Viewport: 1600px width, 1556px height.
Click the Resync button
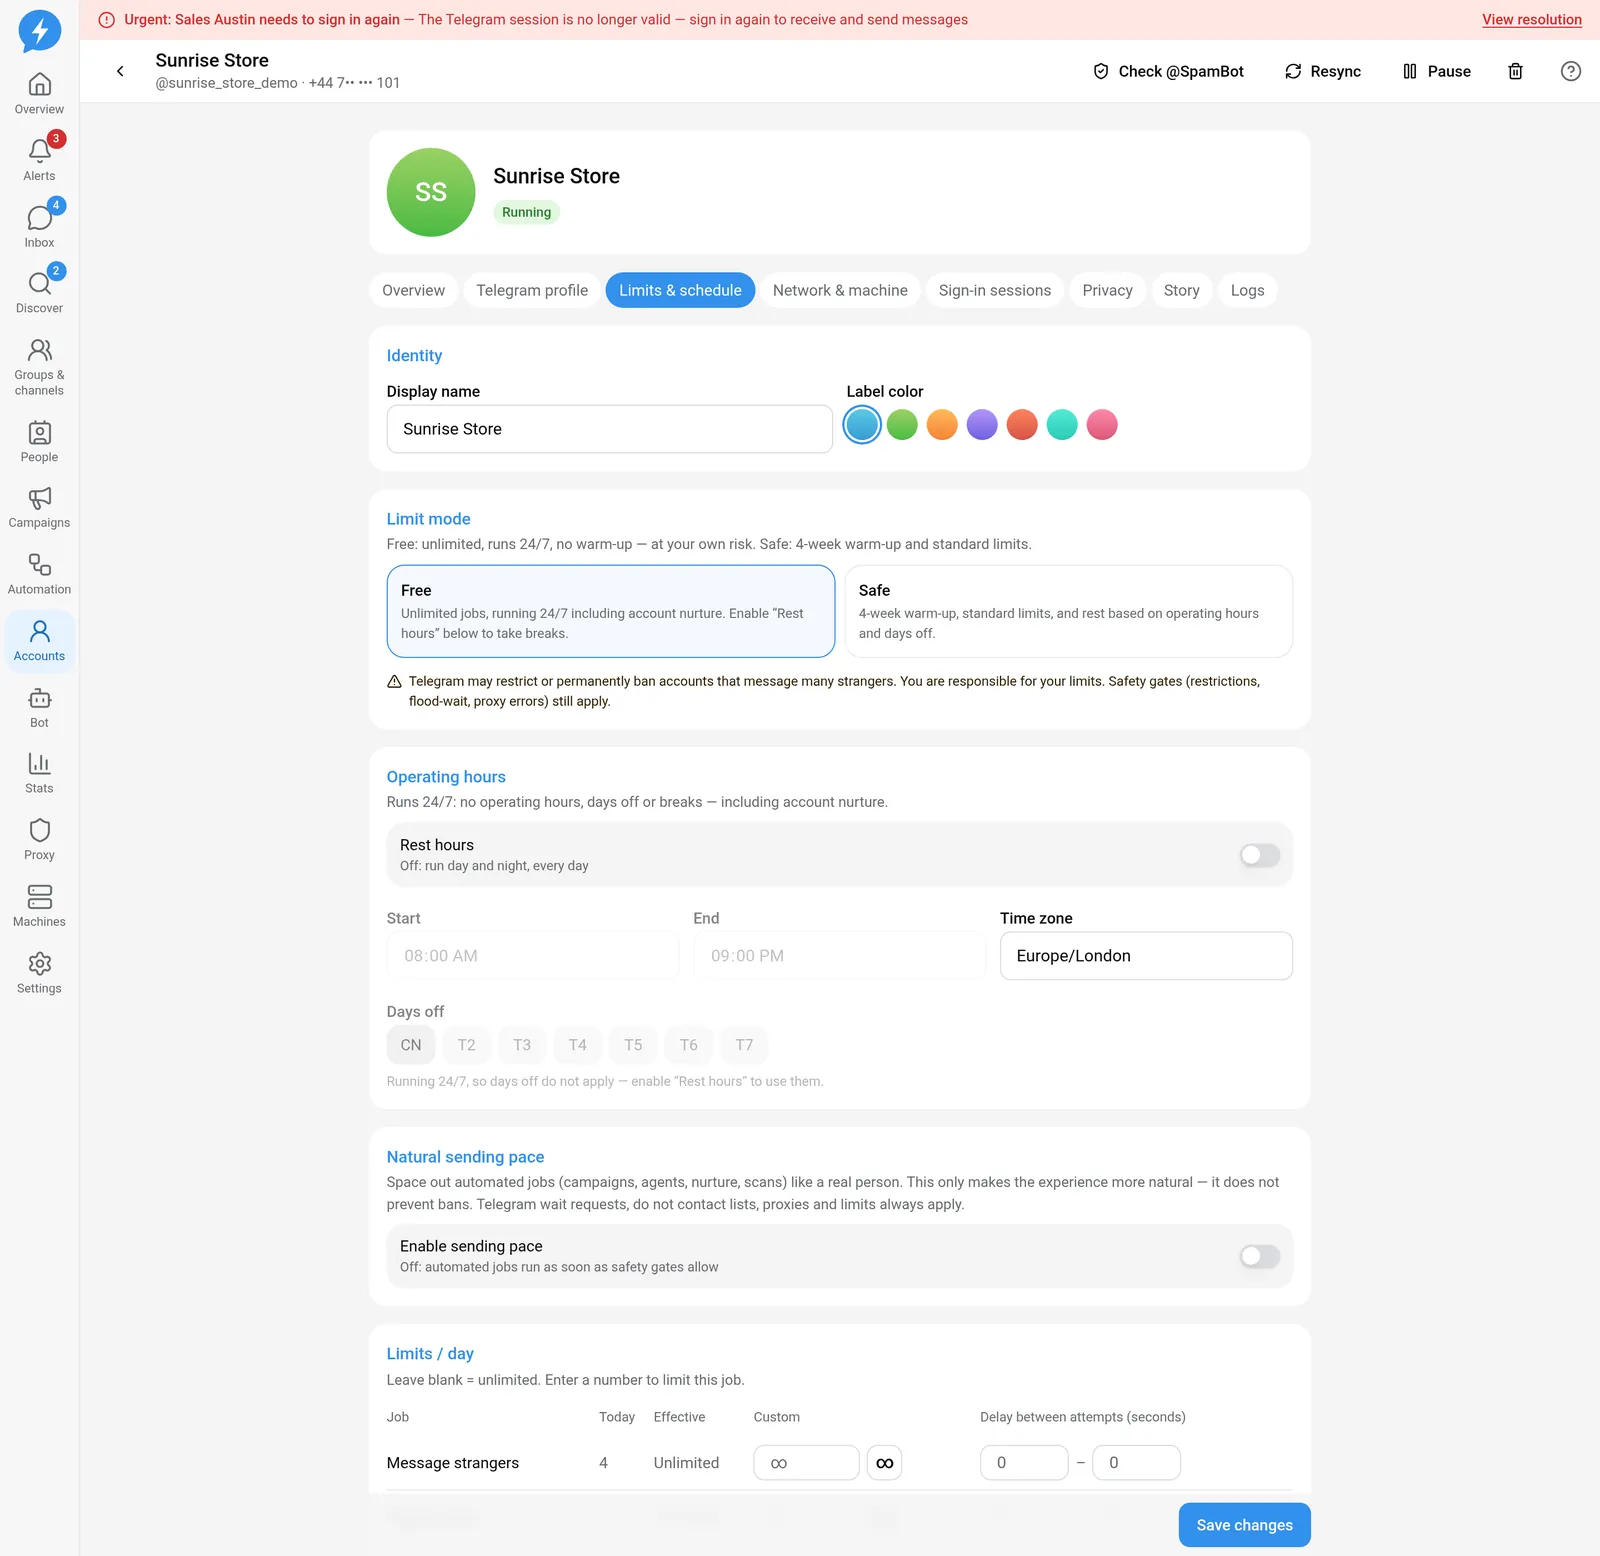(1323, 71)
